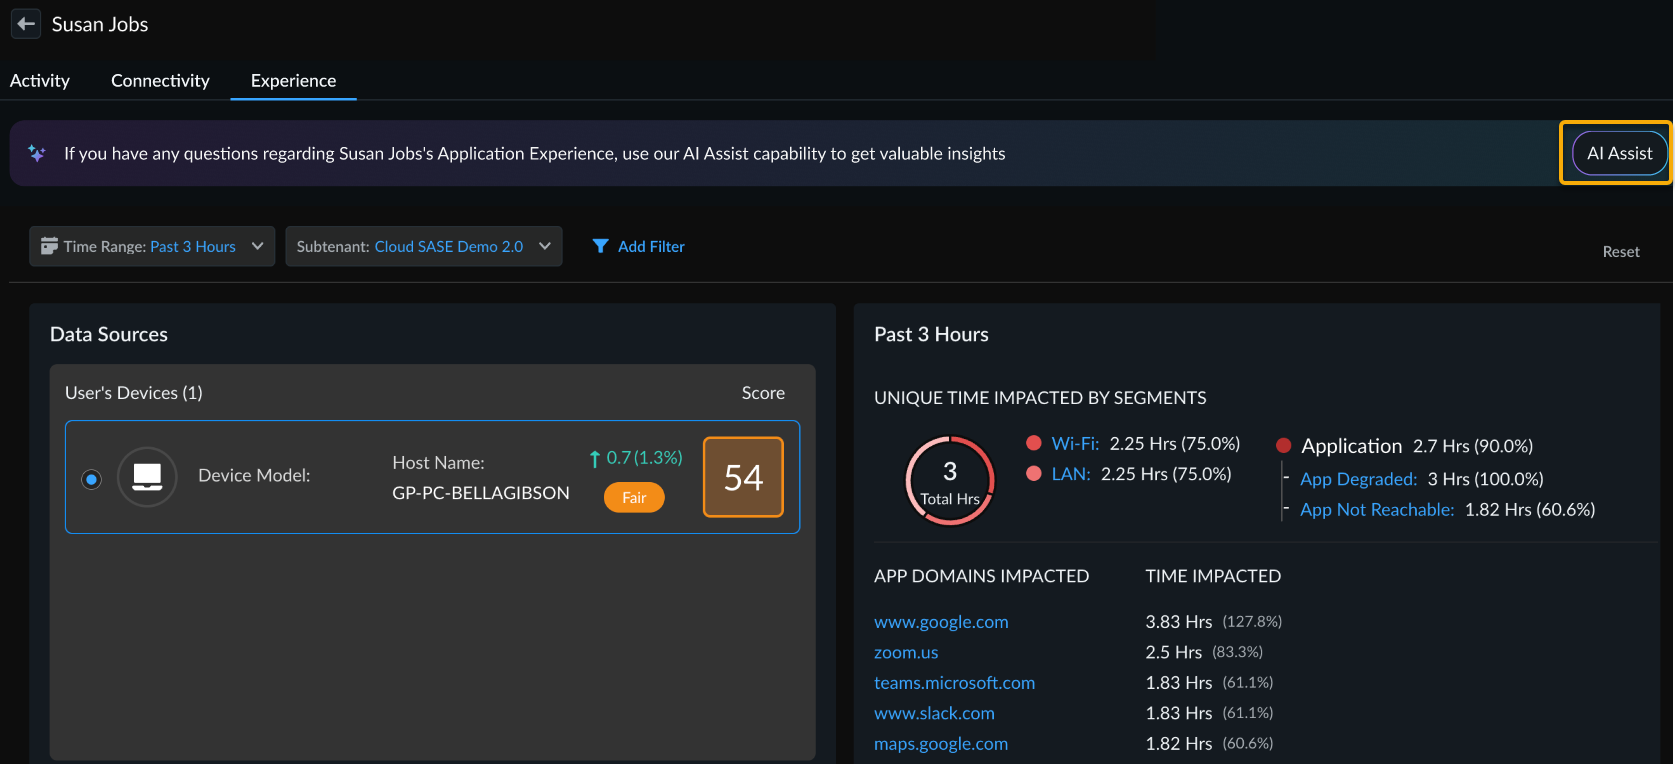Switch to the Activity tab
This screenshot has width=1675, height=764.
coord(40,81)
